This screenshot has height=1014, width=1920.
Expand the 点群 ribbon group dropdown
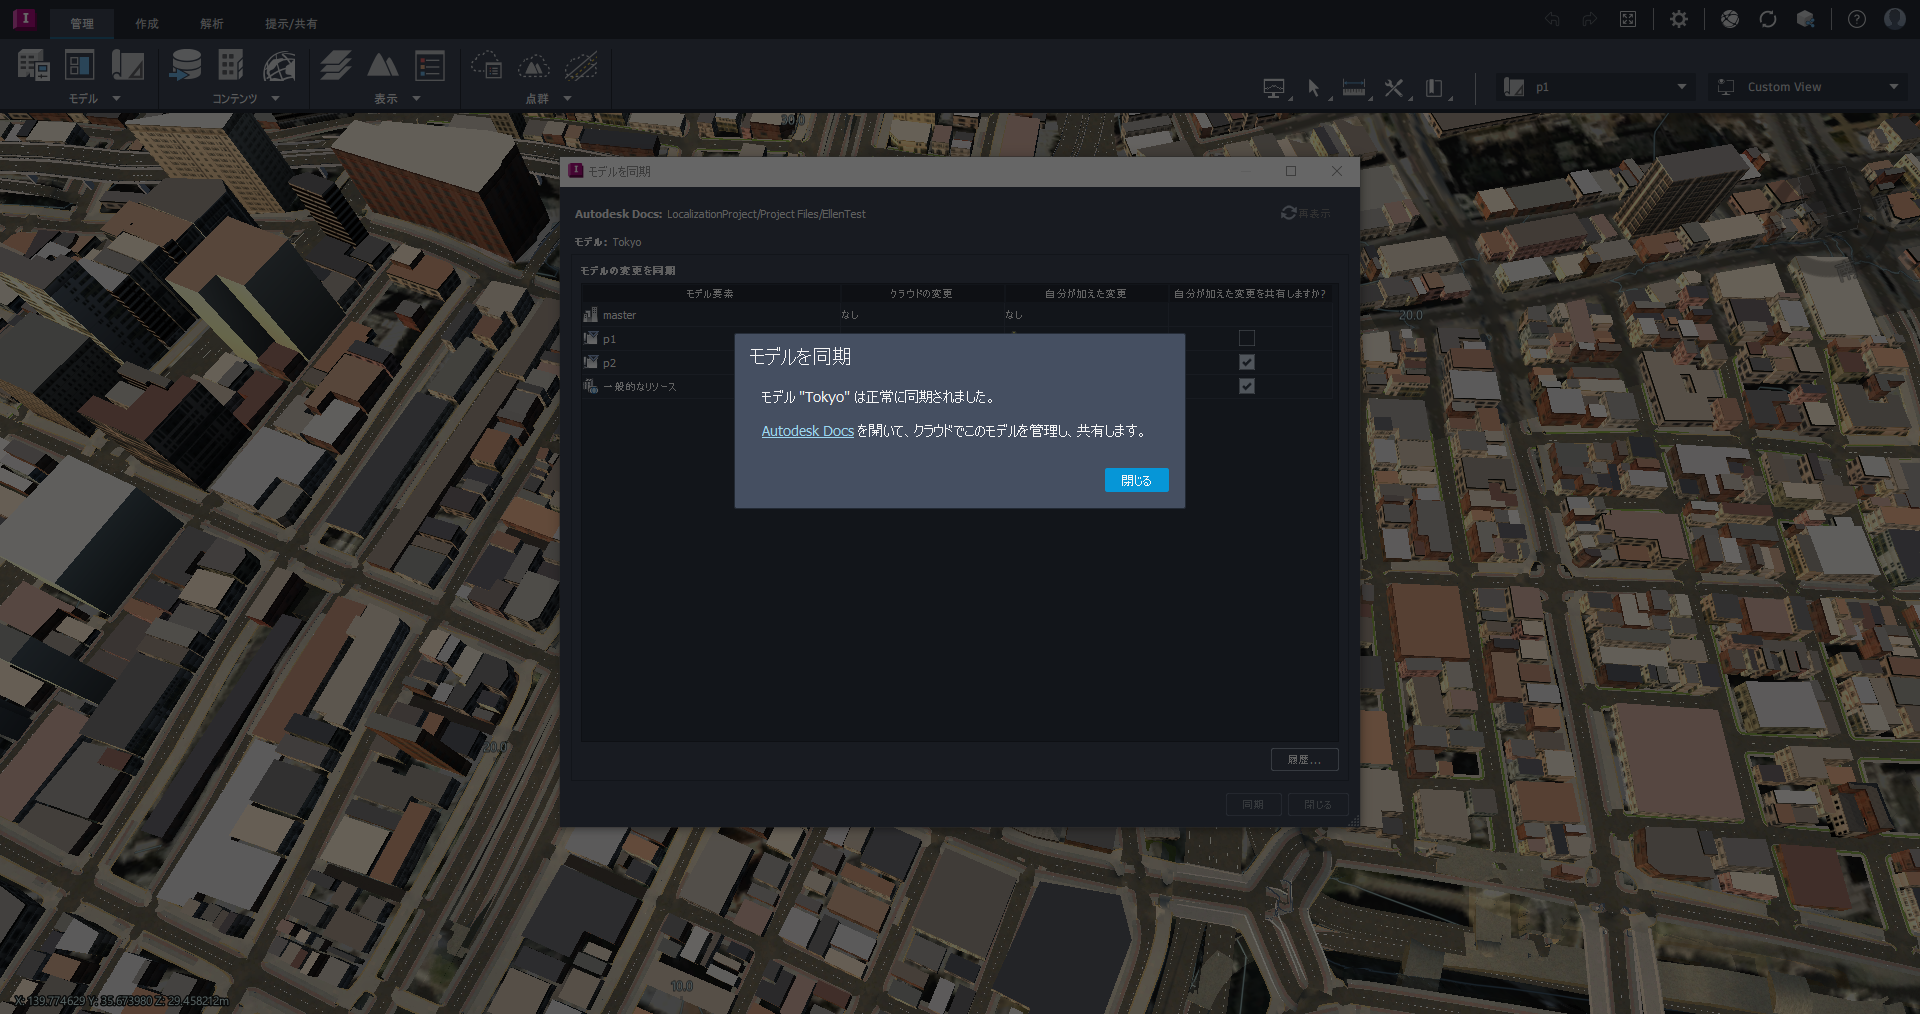click(567, 99)
